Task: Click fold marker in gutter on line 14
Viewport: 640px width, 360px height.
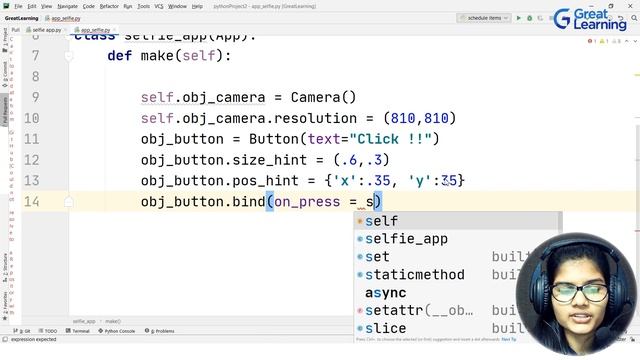Action: point(69,202)
